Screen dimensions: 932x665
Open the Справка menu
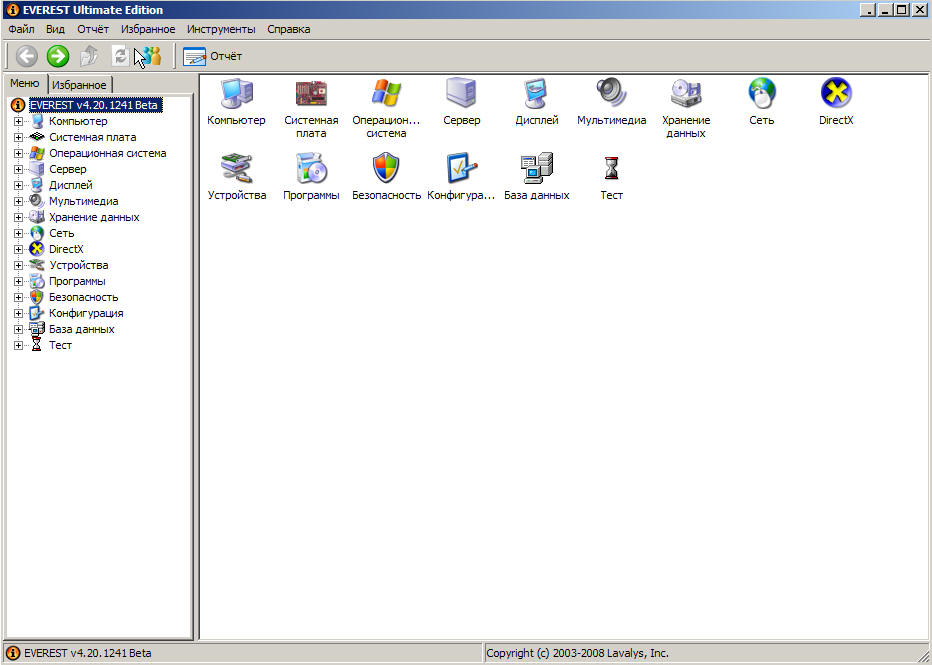click(x=288, y=29)
